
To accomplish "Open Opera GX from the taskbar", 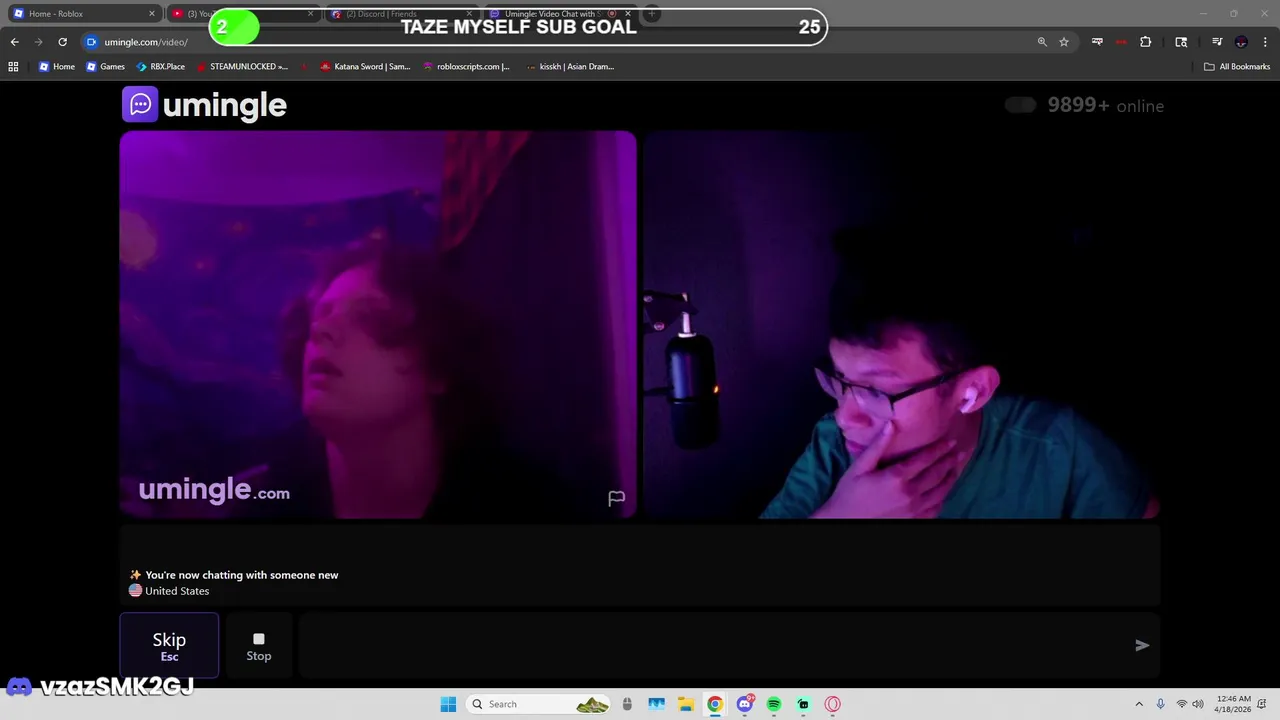I will (x=832, y=704).
